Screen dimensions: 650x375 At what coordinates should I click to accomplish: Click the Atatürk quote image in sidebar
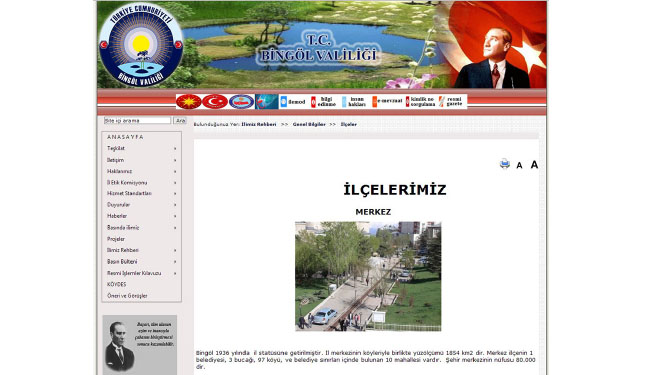[140, 345]
